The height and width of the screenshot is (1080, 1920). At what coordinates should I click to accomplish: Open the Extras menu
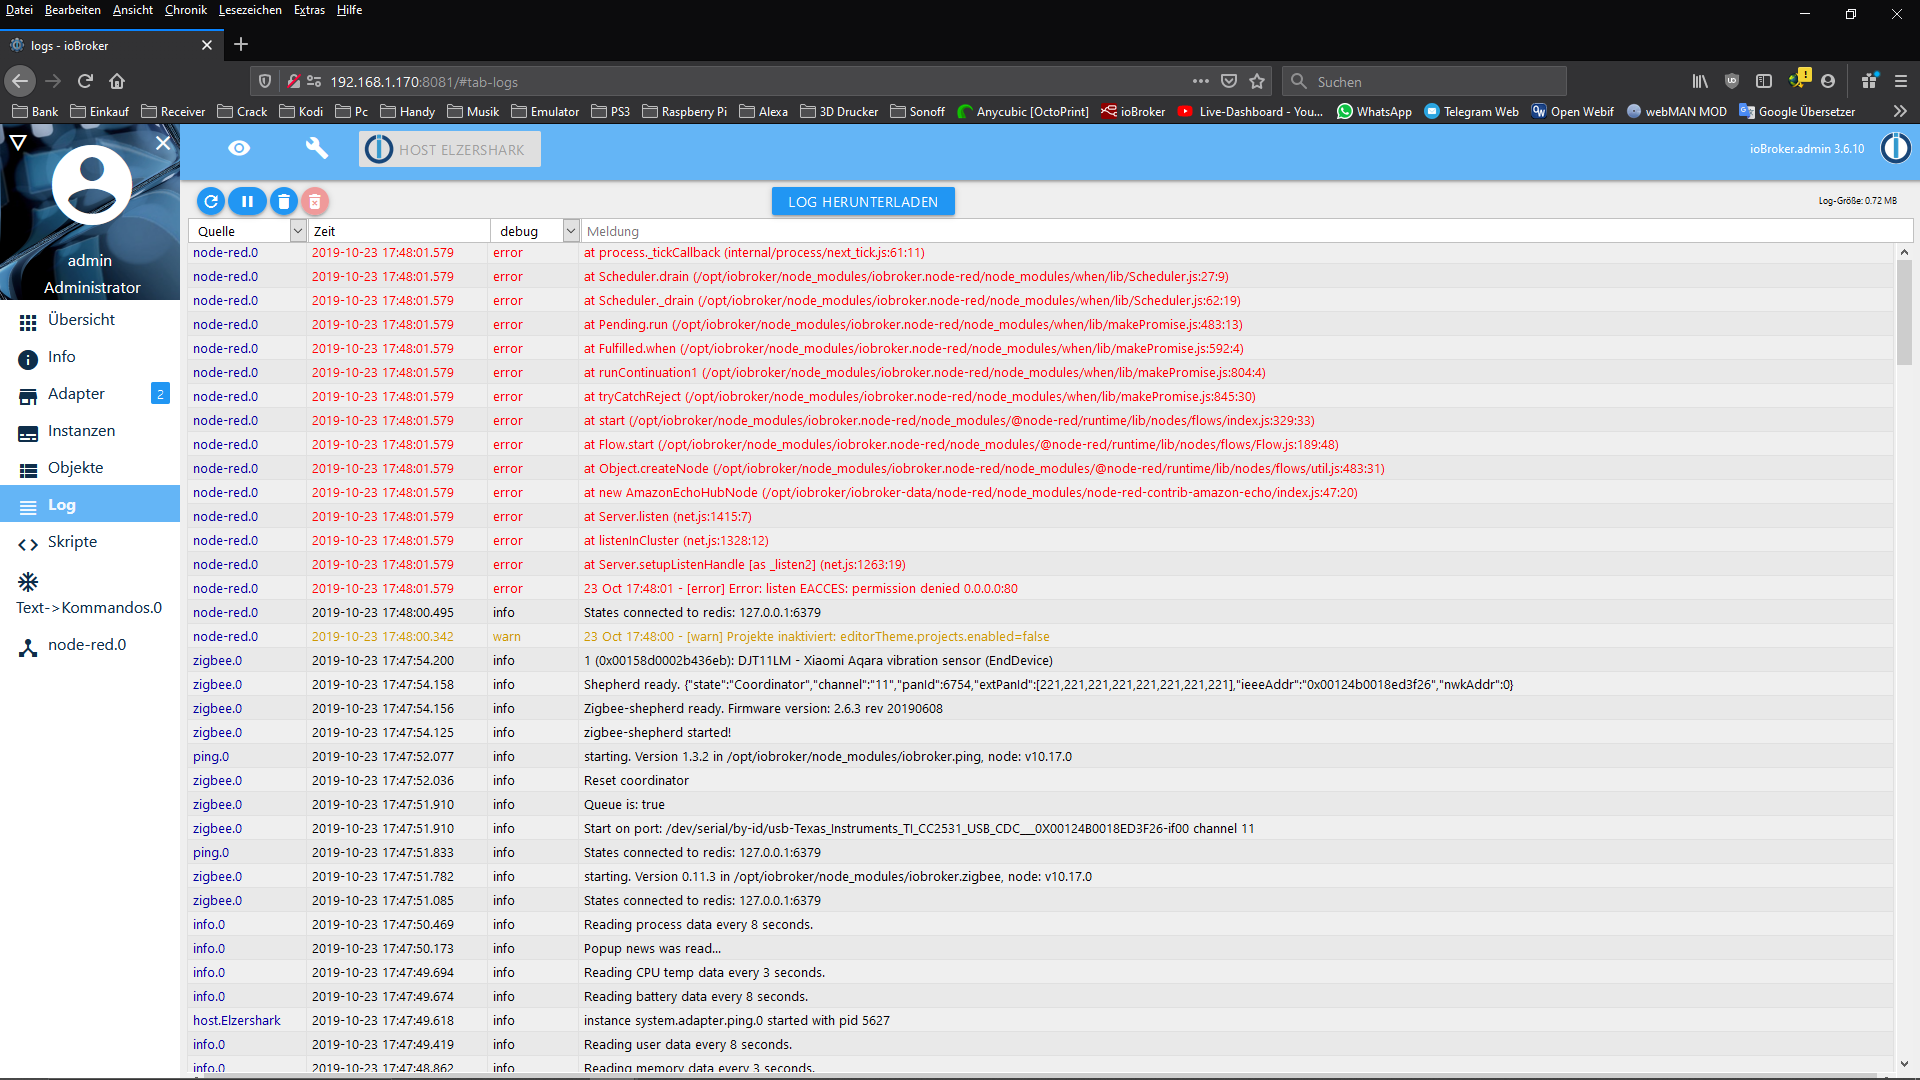point(309,10)
